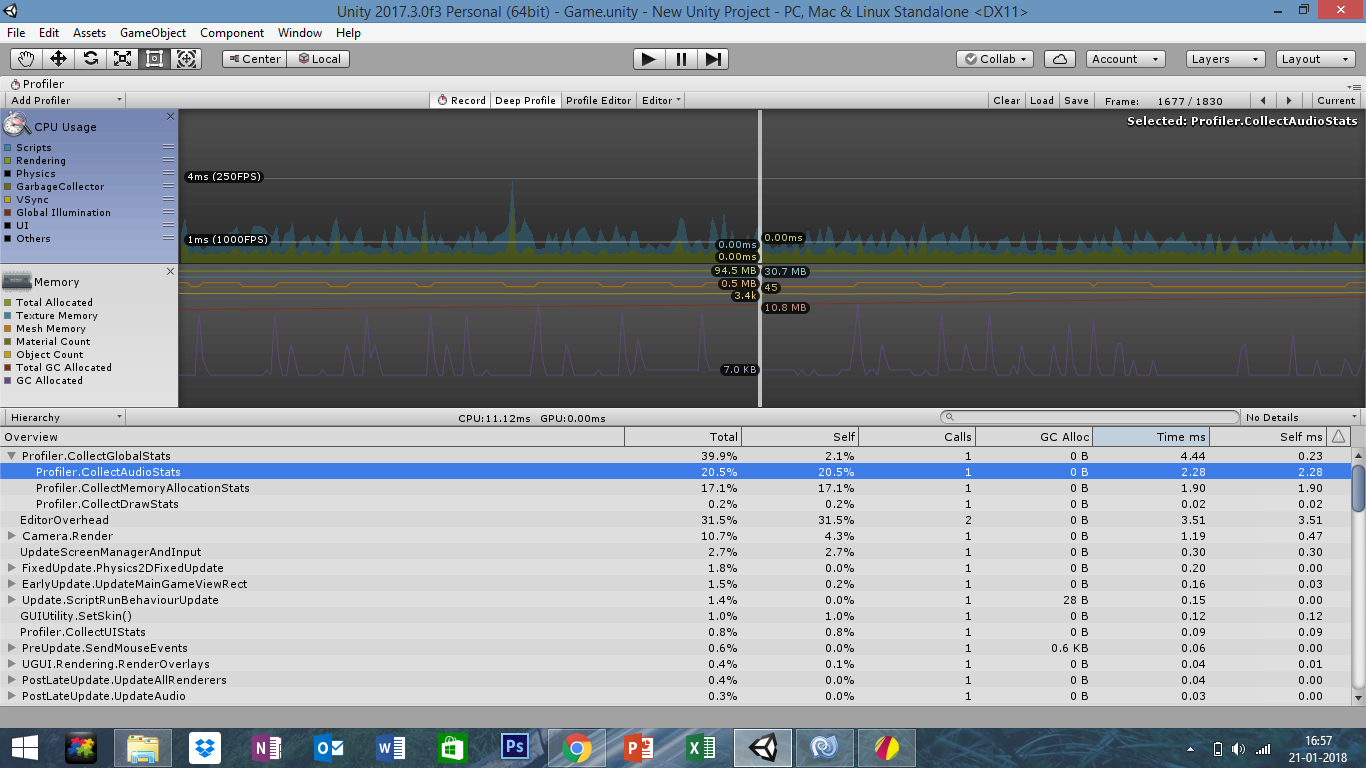The image size is (1366, 768).
Task: Toggle the Profile Editor button
Action: 598,100
